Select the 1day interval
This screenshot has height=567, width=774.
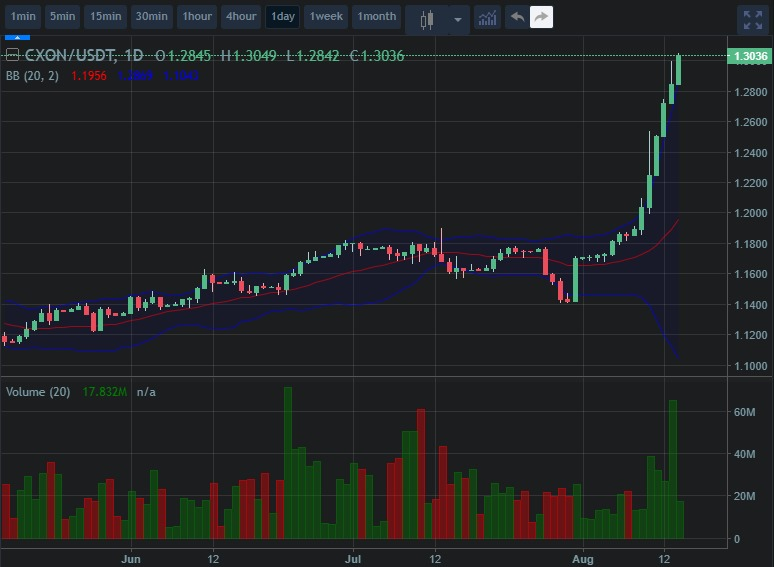tap(282, 17)
